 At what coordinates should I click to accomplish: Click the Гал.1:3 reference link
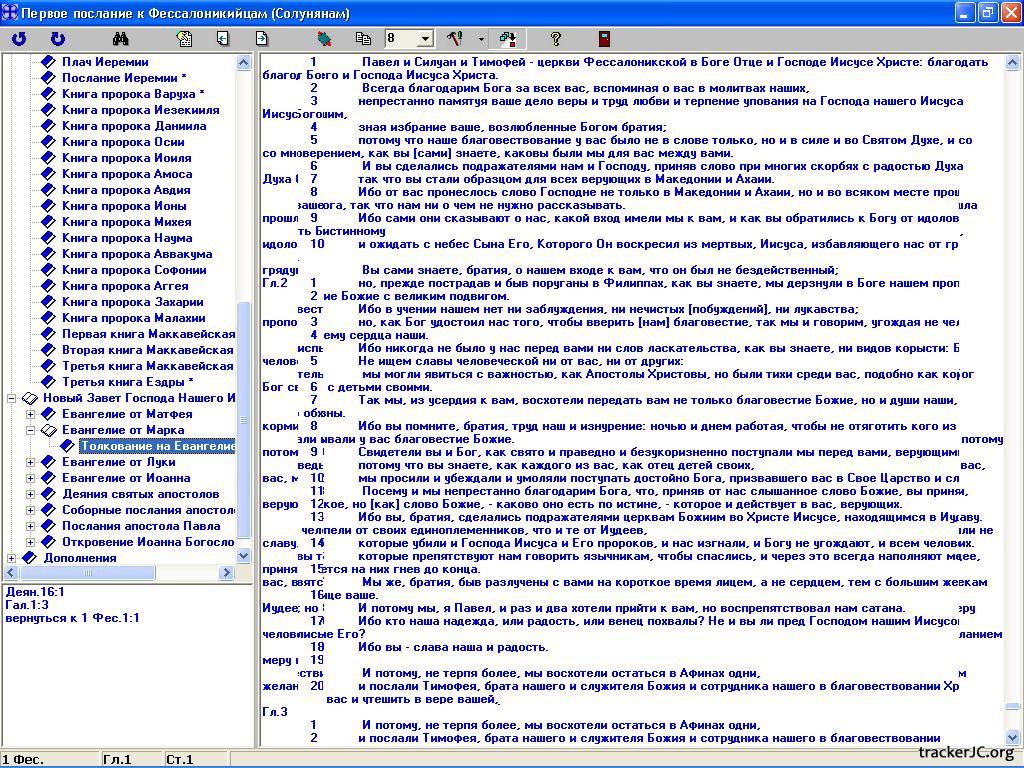pyautogui.click(x=27, y=605)
